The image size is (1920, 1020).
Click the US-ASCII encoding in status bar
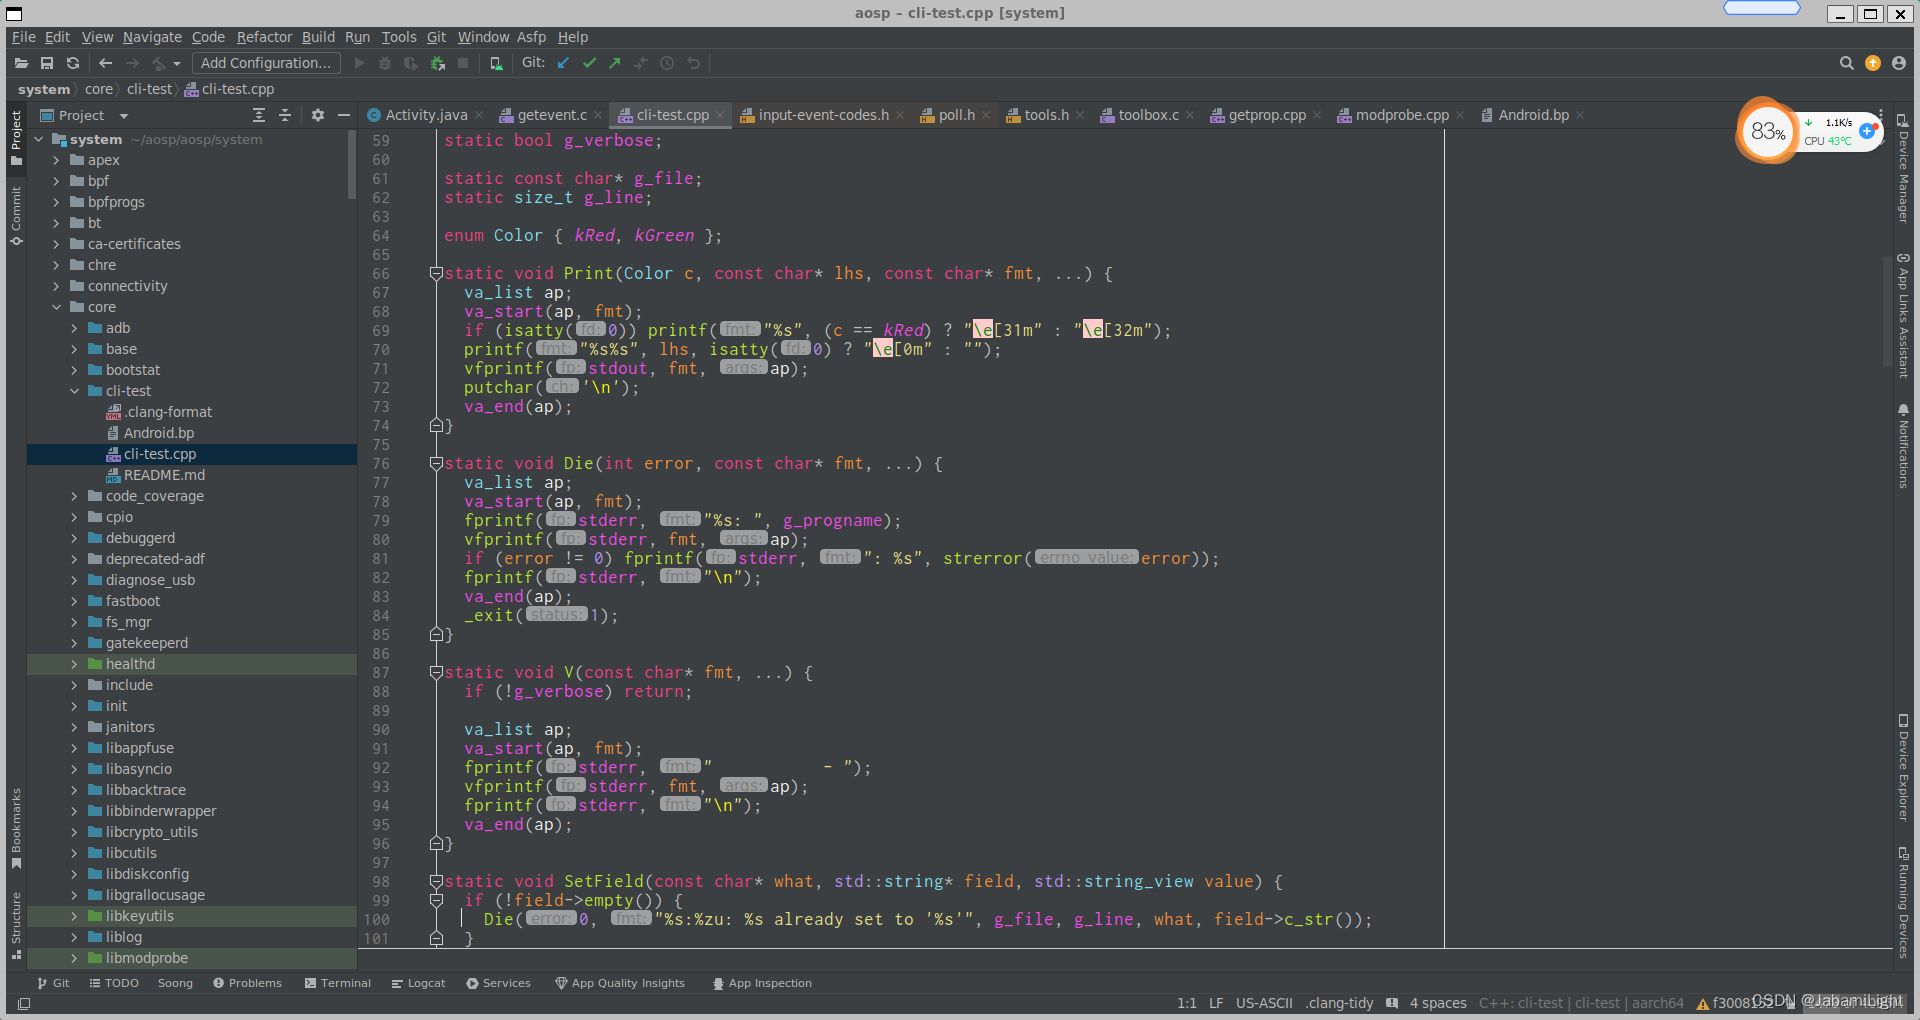1264,1003
